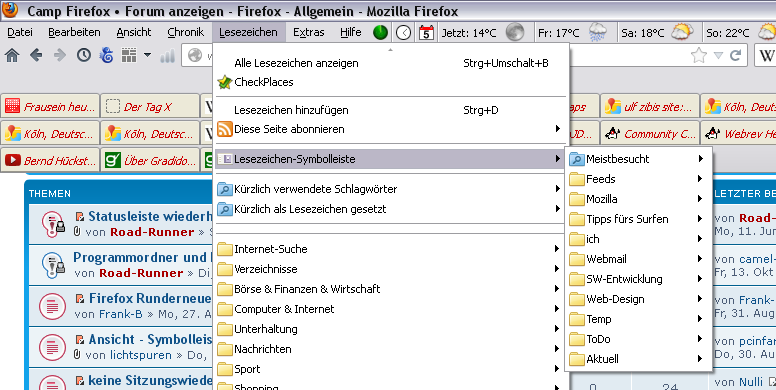Go back with the left arrow icon
The height and width of the screenshot is (390, 776).
pos(36,55)
